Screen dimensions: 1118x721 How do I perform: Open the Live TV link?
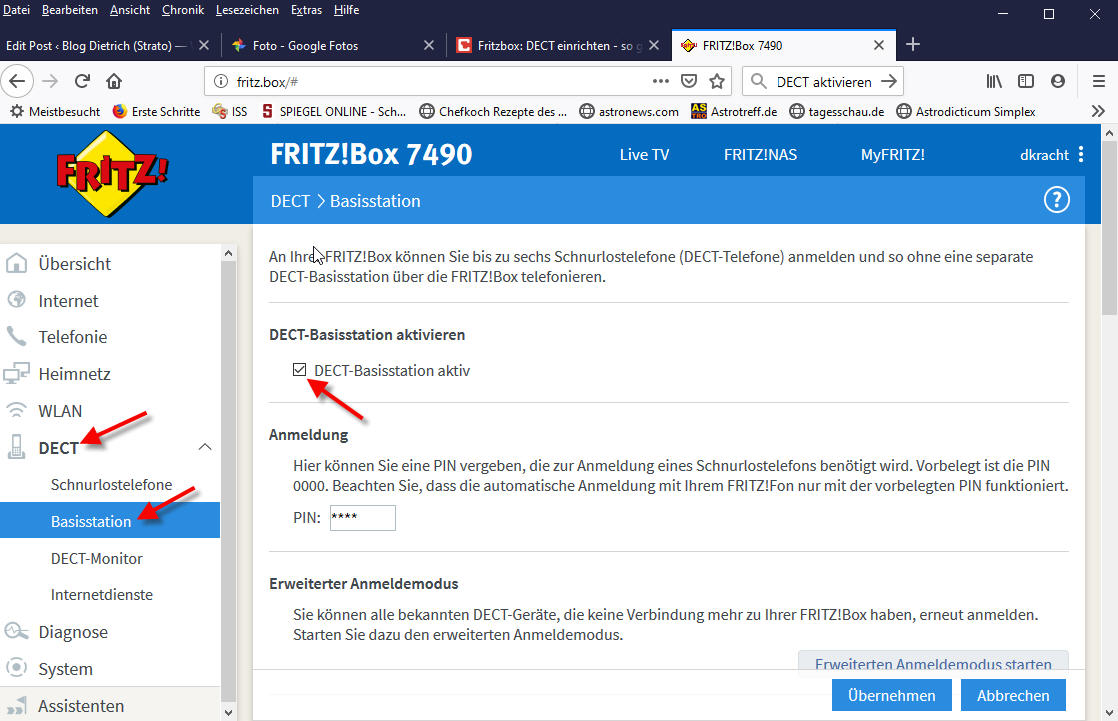pyautogui.click(x=644, y=155)
